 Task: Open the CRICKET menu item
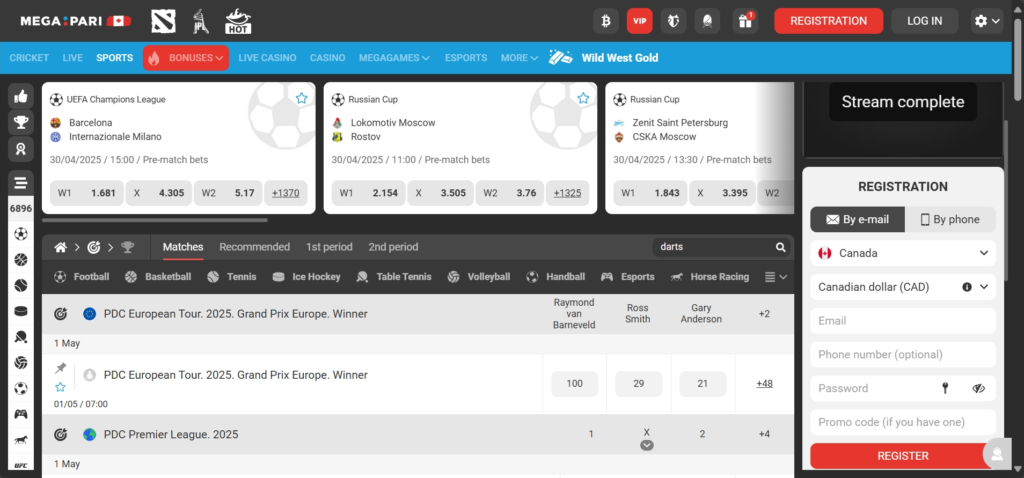point(29,57)
